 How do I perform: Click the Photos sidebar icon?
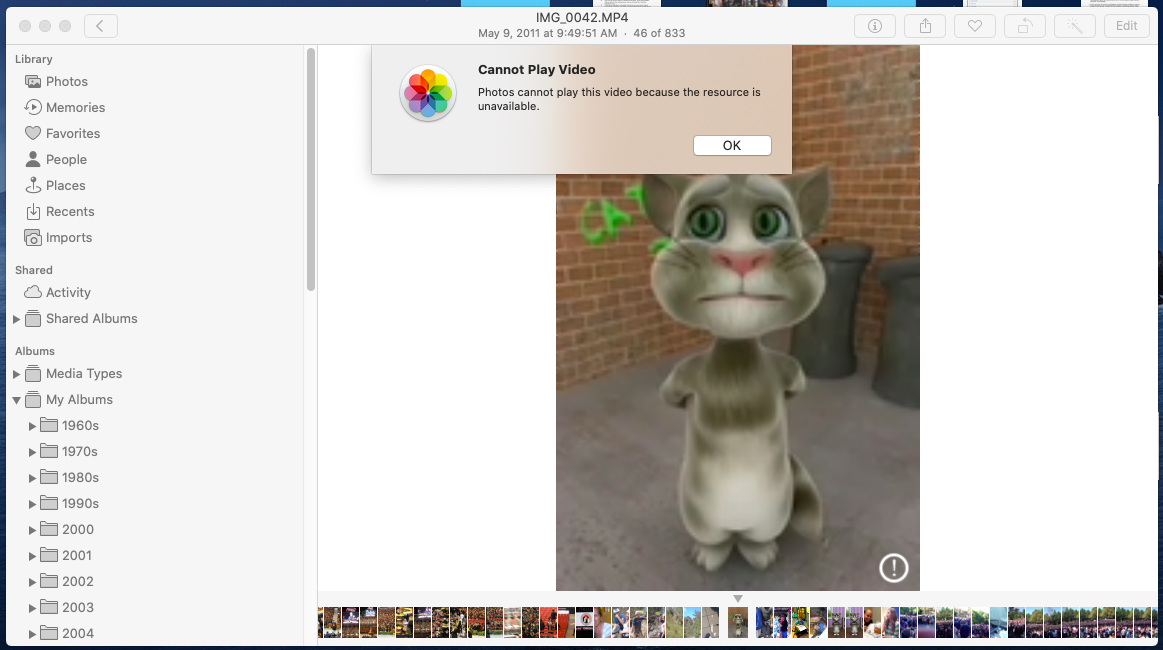[33, 82]
